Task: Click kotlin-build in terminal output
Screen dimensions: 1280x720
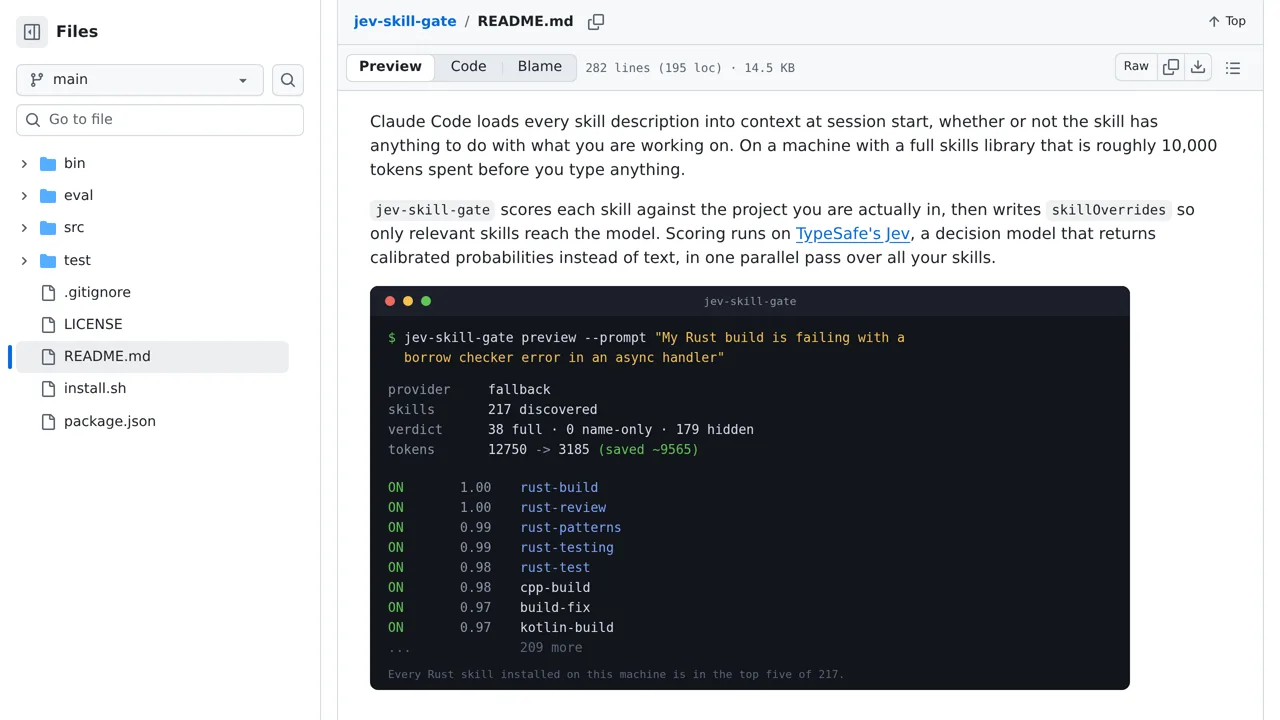Action: click(x=567, y=627)
